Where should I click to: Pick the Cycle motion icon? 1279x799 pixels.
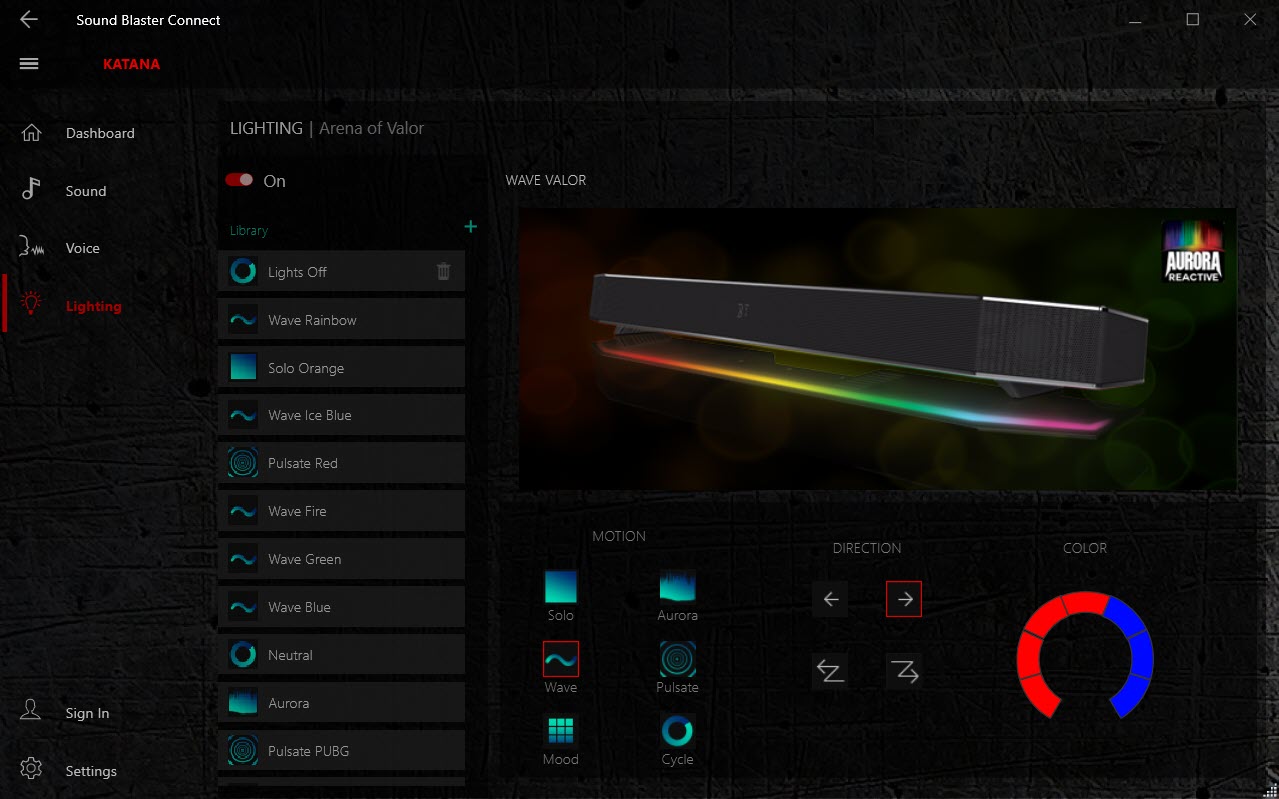click(x=677, y=731)
